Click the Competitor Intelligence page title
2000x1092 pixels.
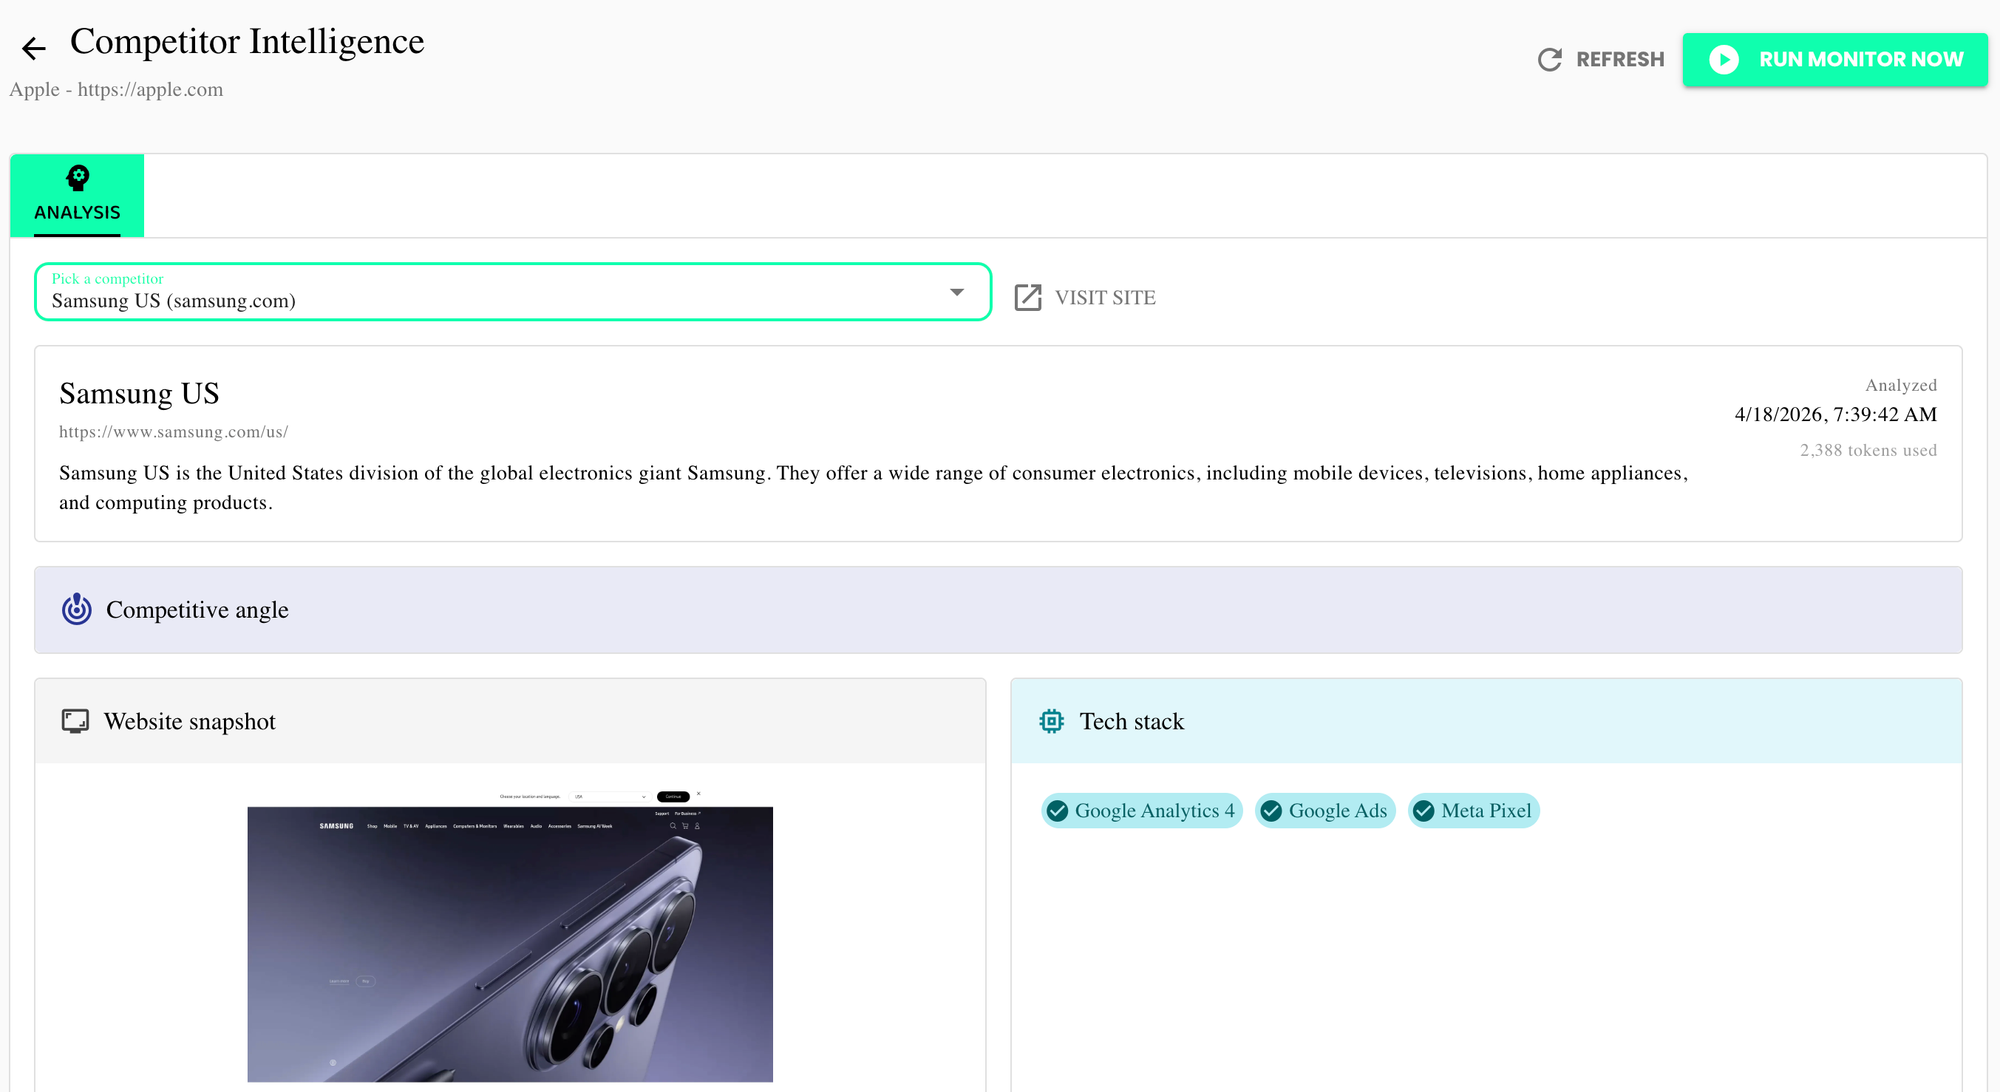[x=247, y=42]
